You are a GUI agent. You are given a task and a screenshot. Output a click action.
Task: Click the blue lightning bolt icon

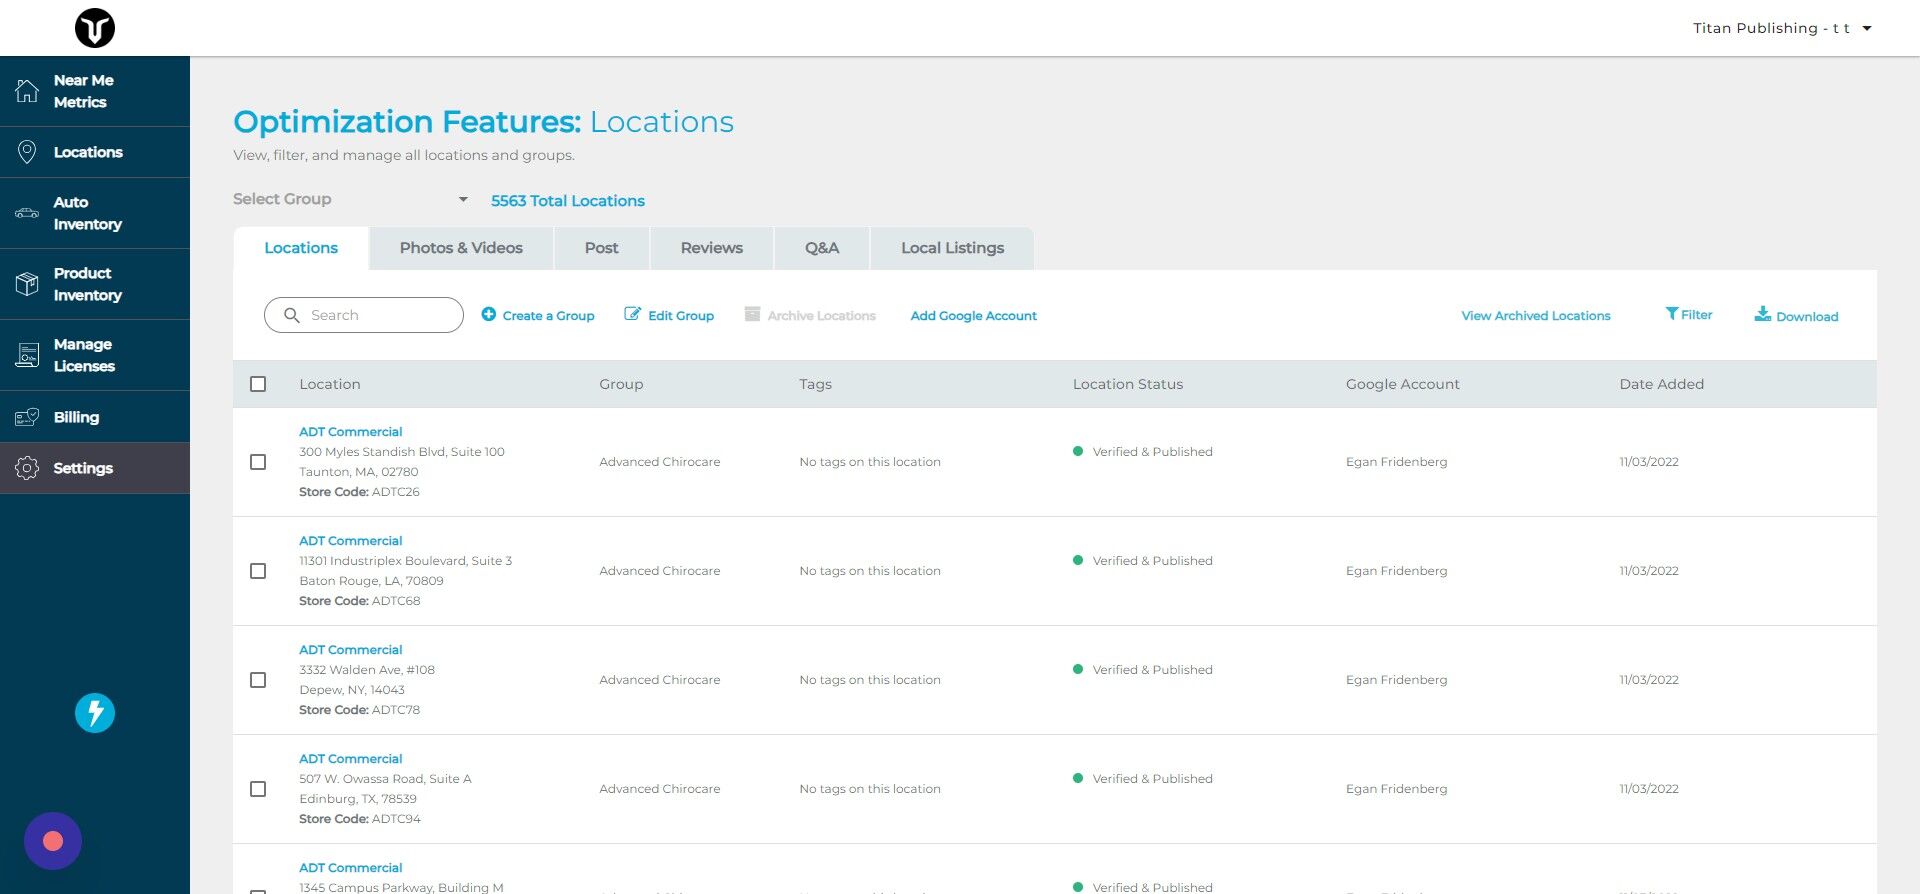(x=95, y=713)
